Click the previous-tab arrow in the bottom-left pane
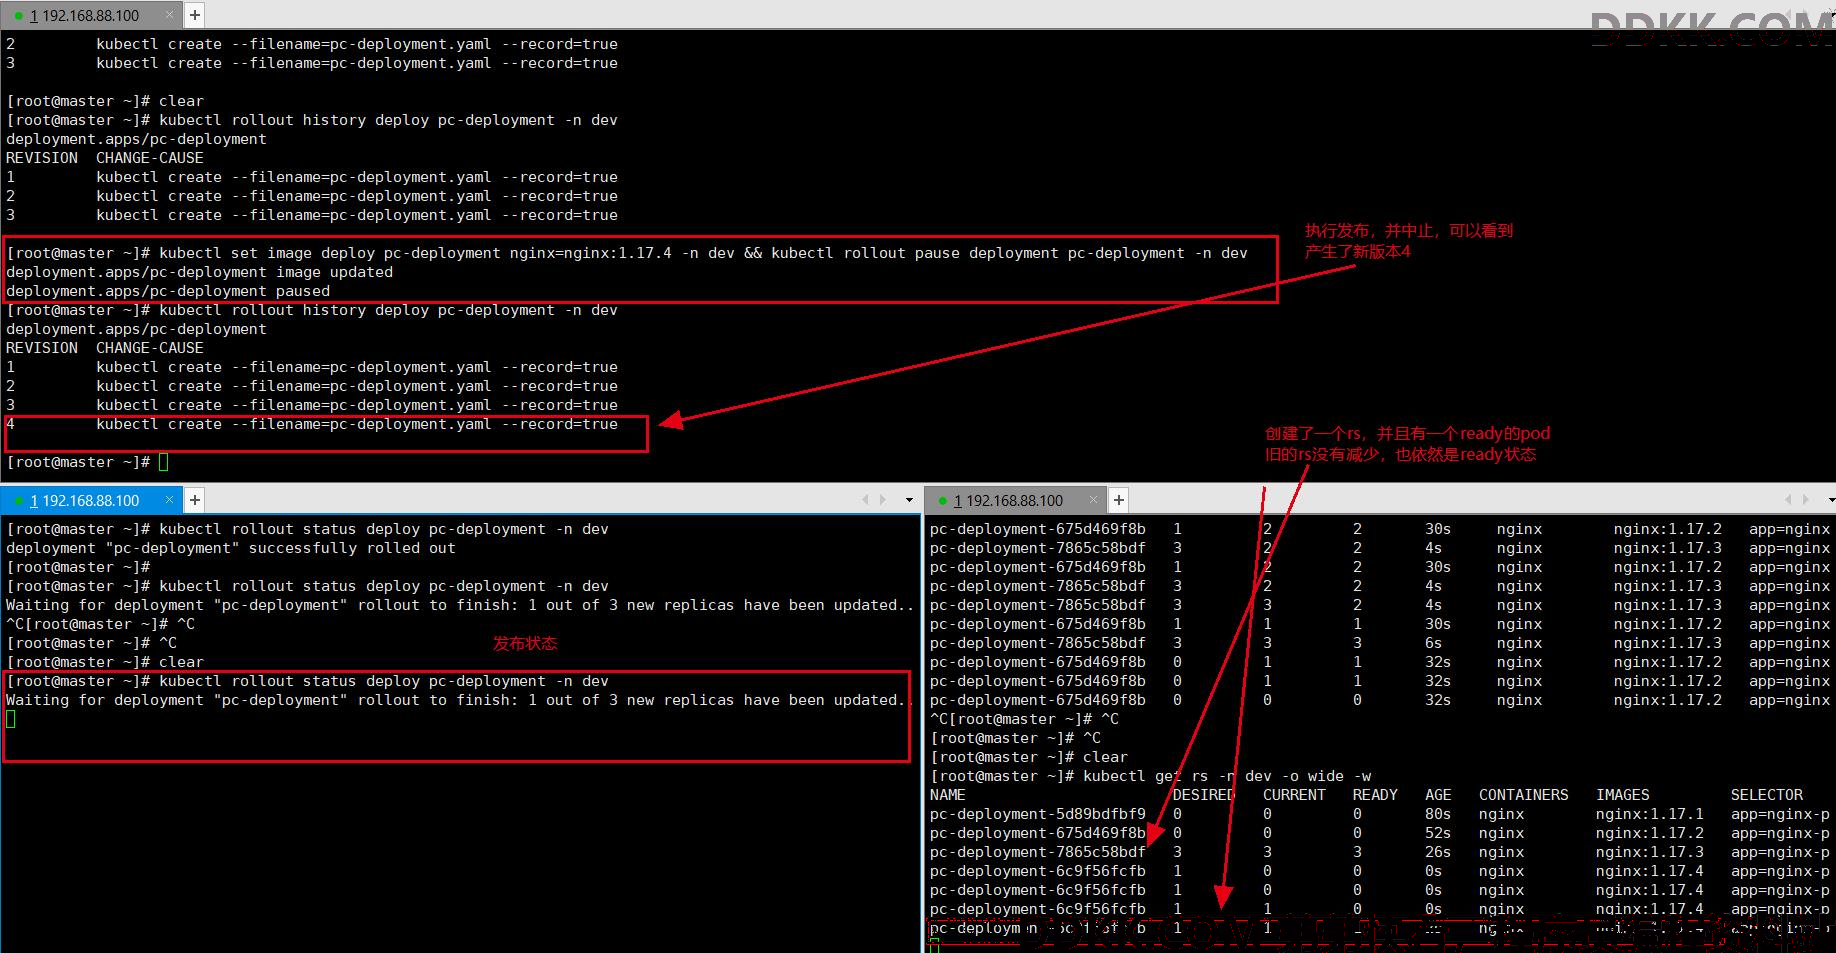 click(x=866, y=499)
